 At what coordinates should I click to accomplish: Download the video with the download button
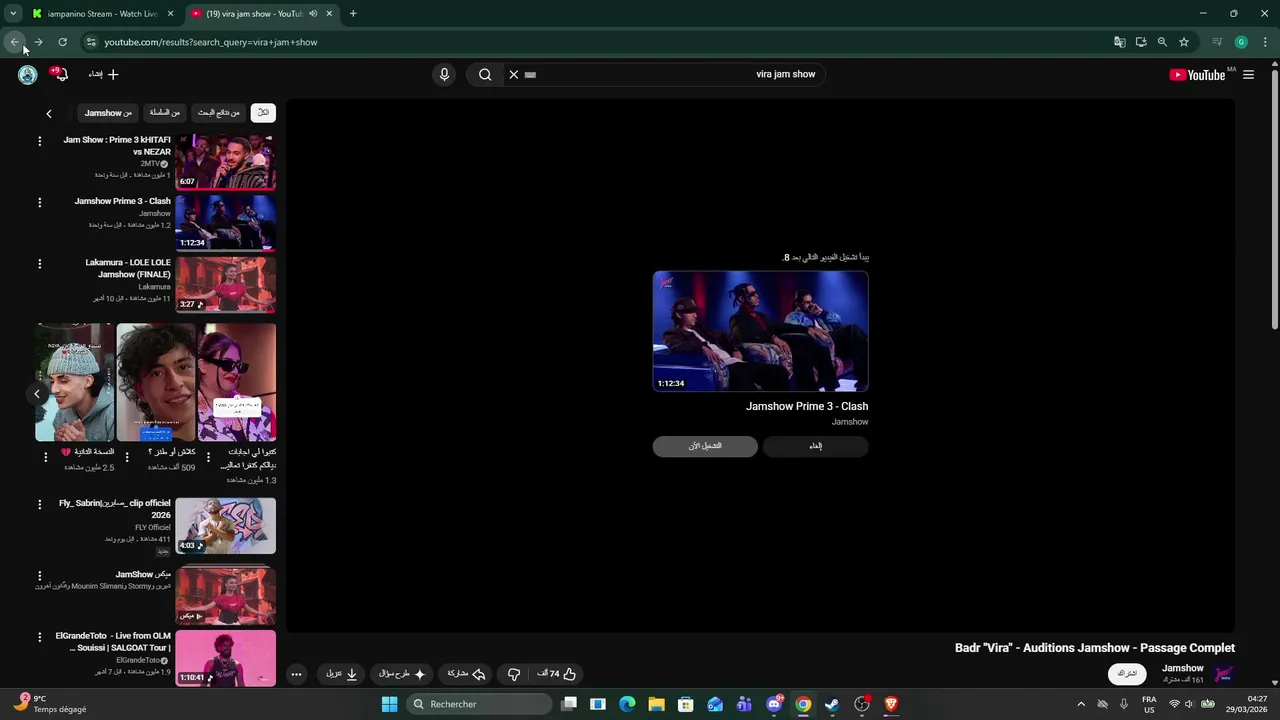point(342,674)
